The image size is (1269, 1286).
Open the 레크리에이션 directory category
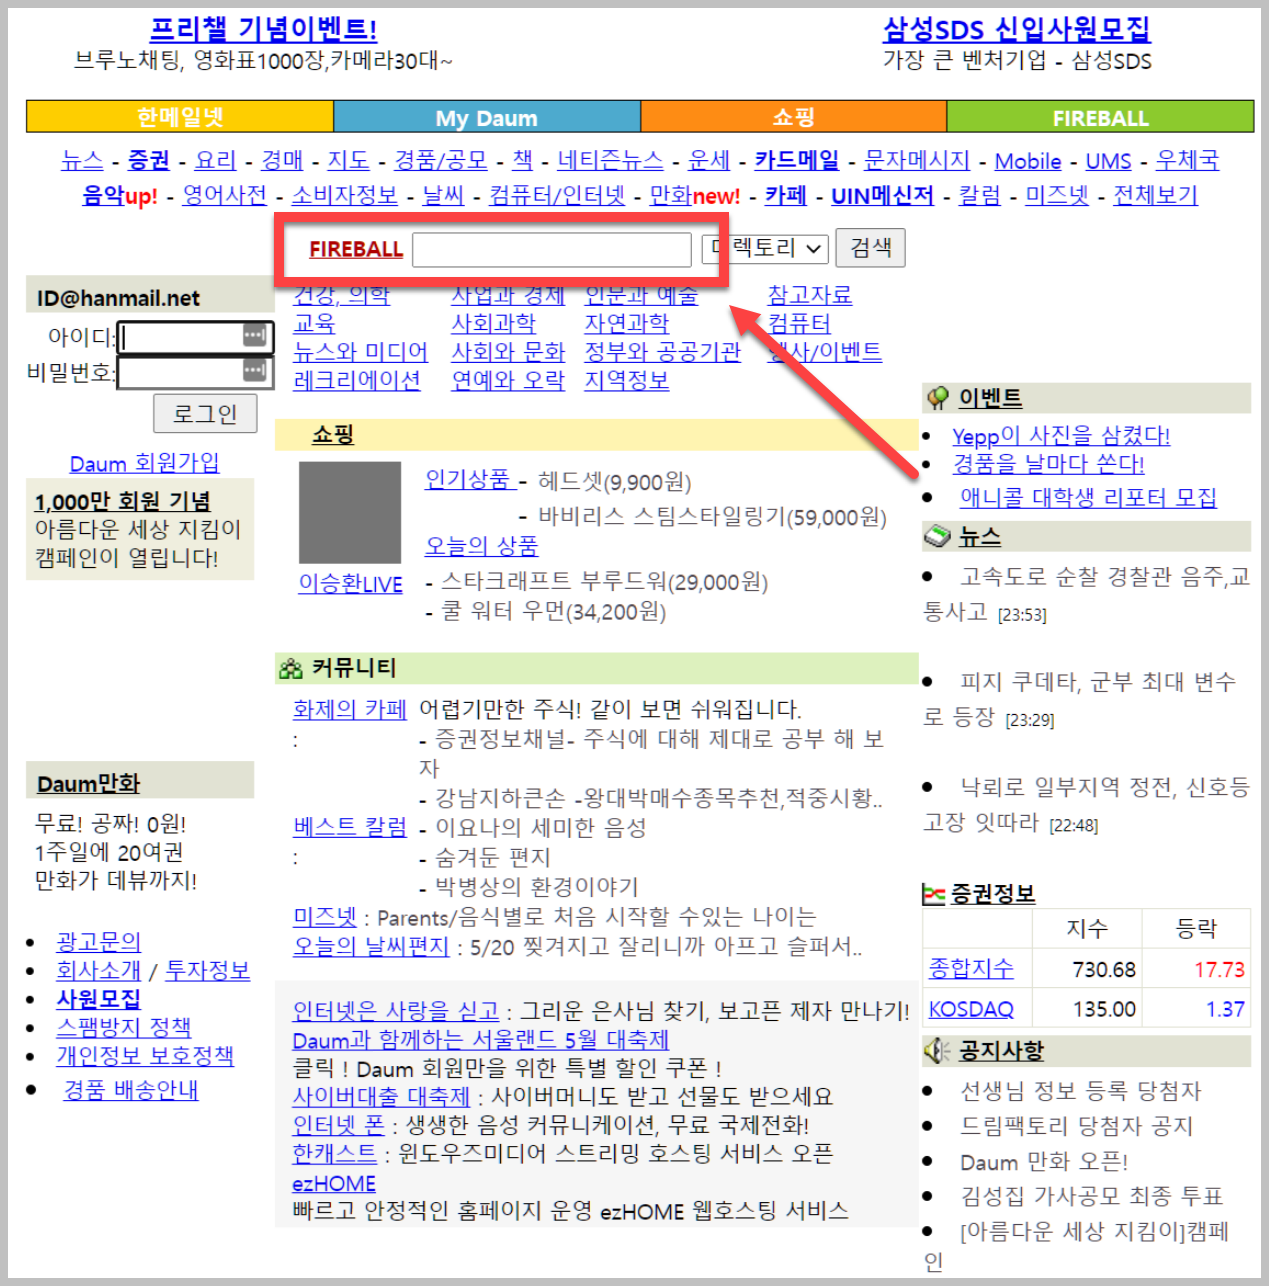(x=357, y=380)
